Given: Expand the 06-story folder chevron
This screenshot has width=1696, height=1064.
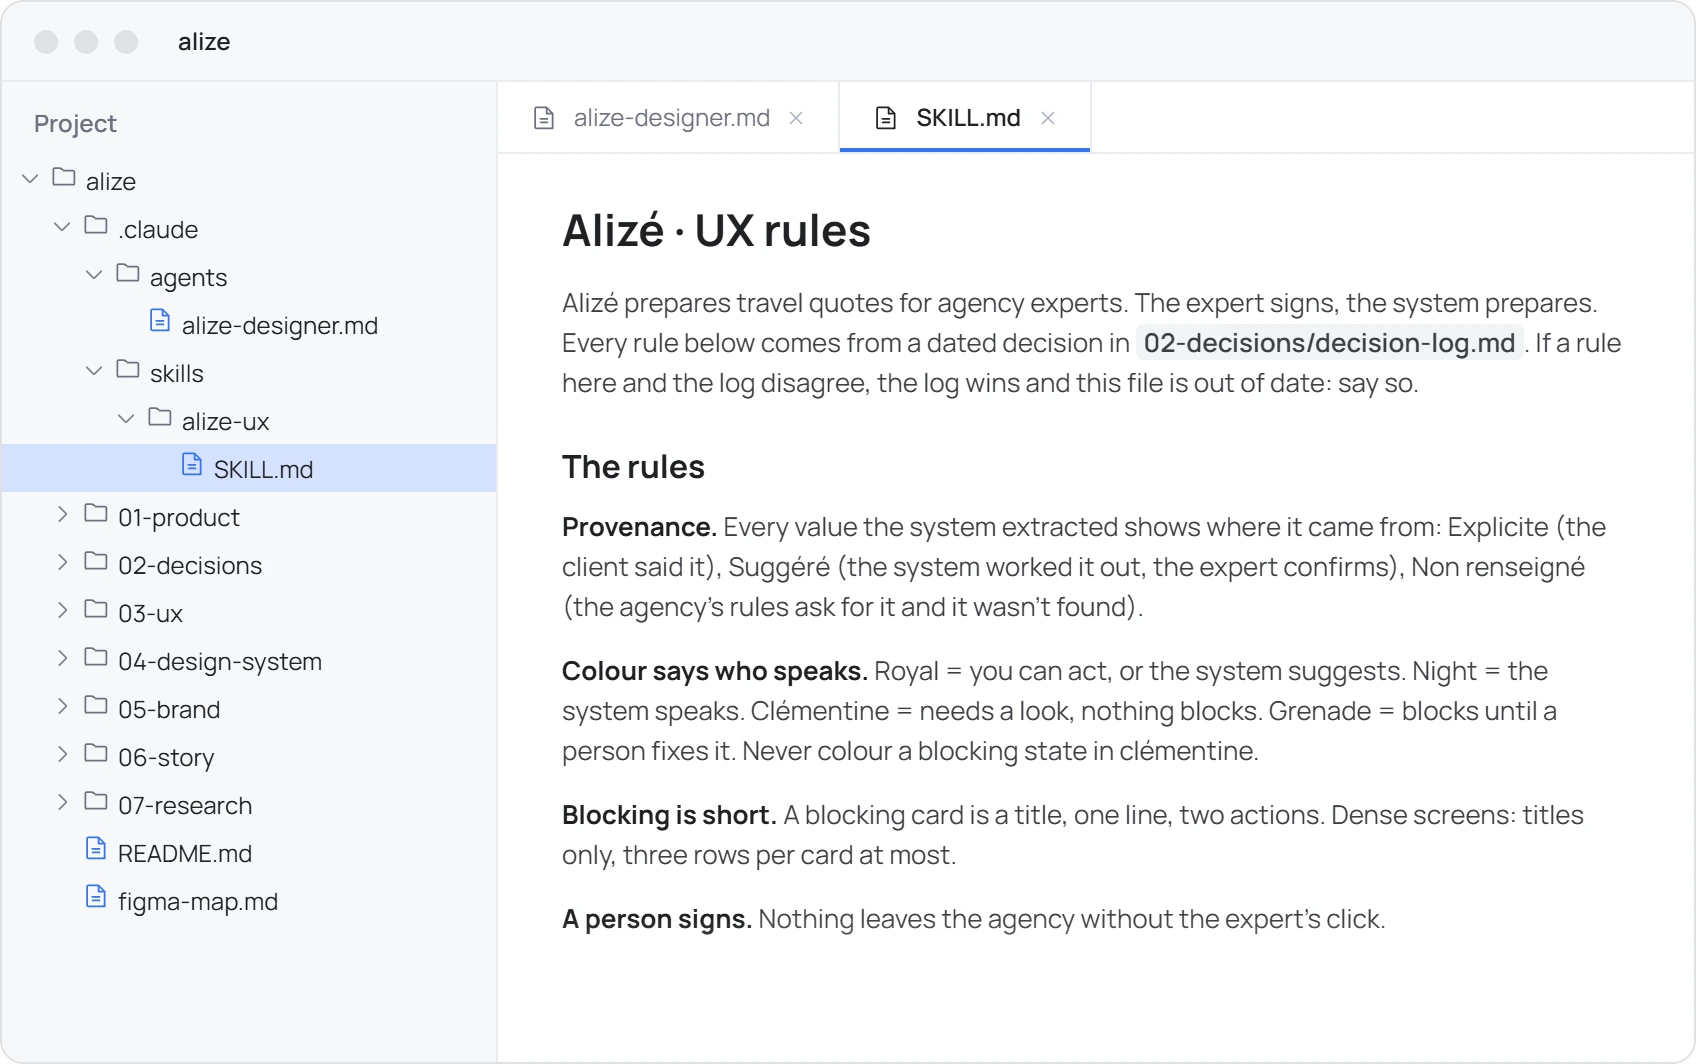Looking at the screenshot, I should pos(62,754).
